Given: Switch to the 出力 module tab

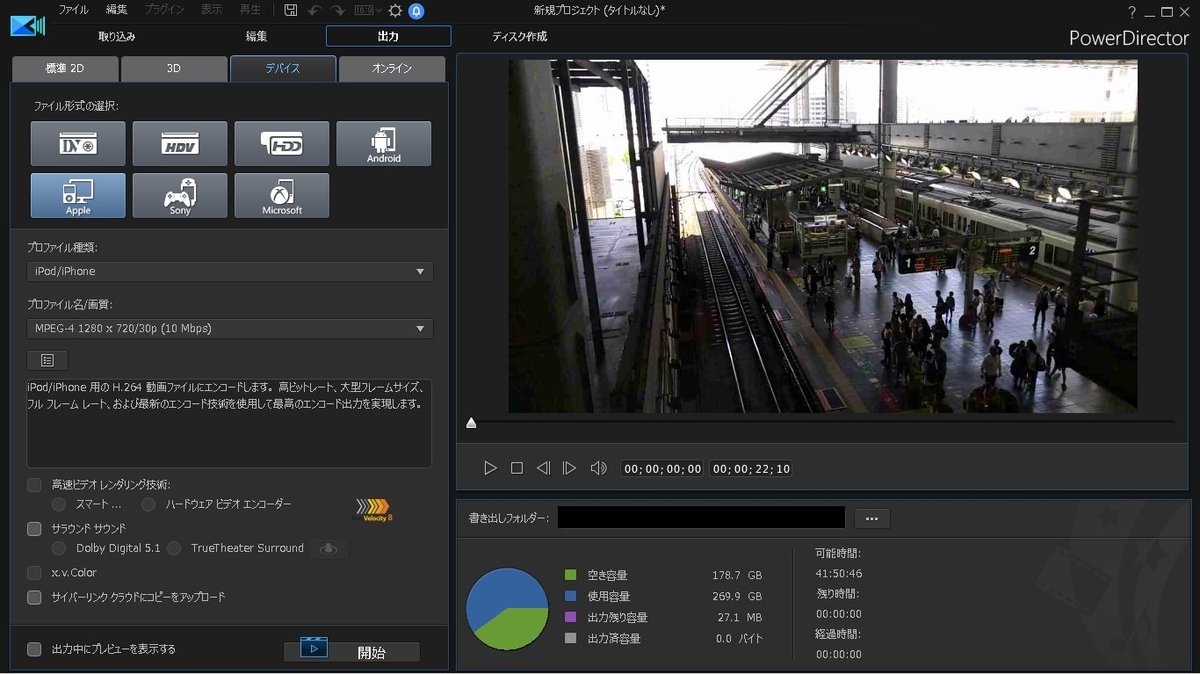Looking at the screenshot, I should [x=388, y=37].
